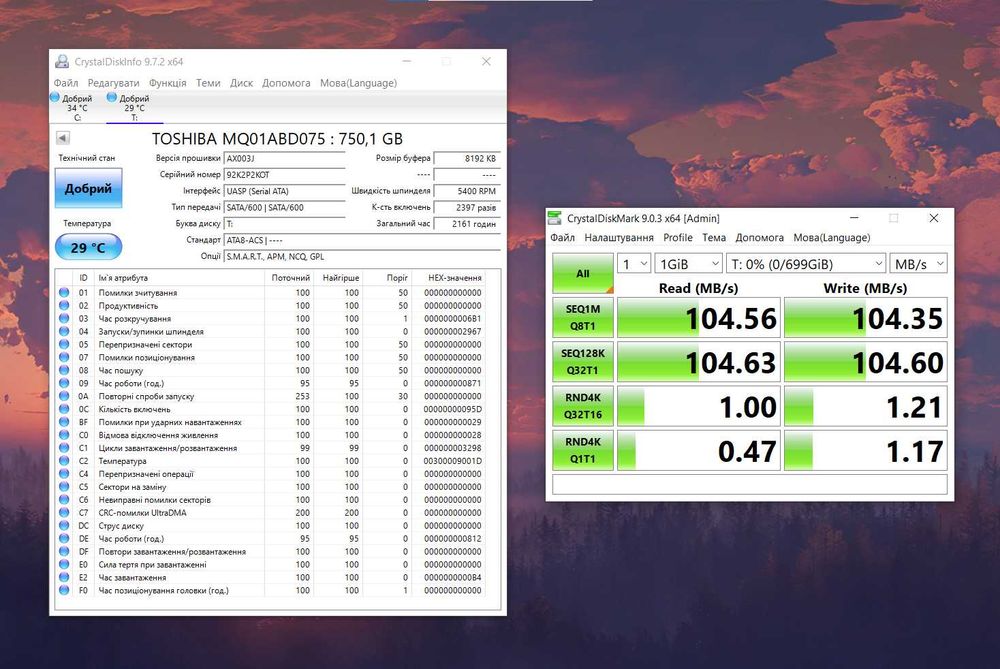The width and height of the screenshot is (1000, 669).
Task: Open unit dropdown showing MB/s
Action: [x=918, y=264]
